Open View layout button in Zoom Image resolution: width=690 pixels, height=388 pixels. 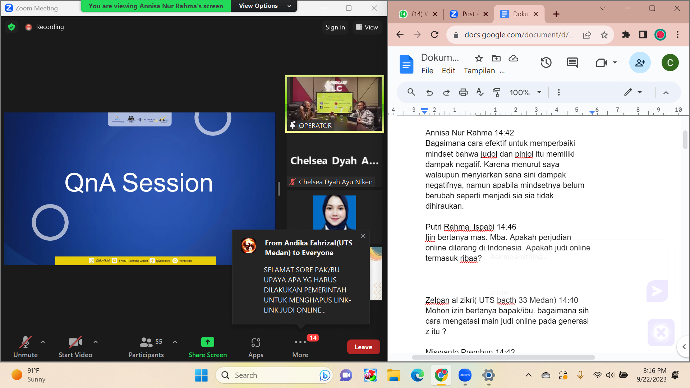pos(367,27)
